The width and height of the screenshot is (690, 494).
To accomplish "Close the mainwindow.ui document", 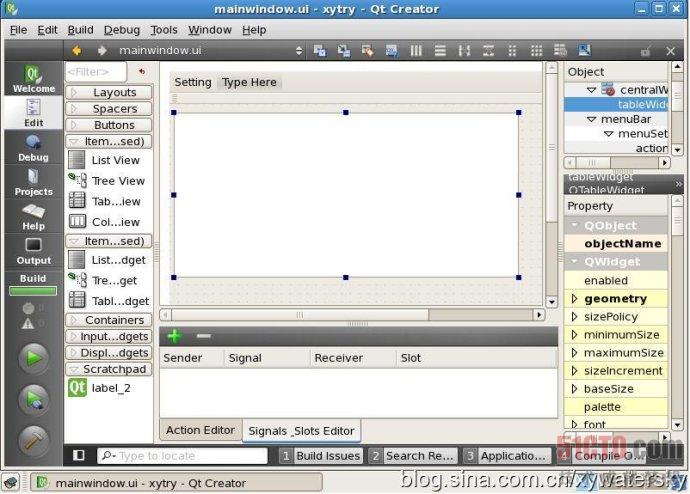I will coord(670,51).
